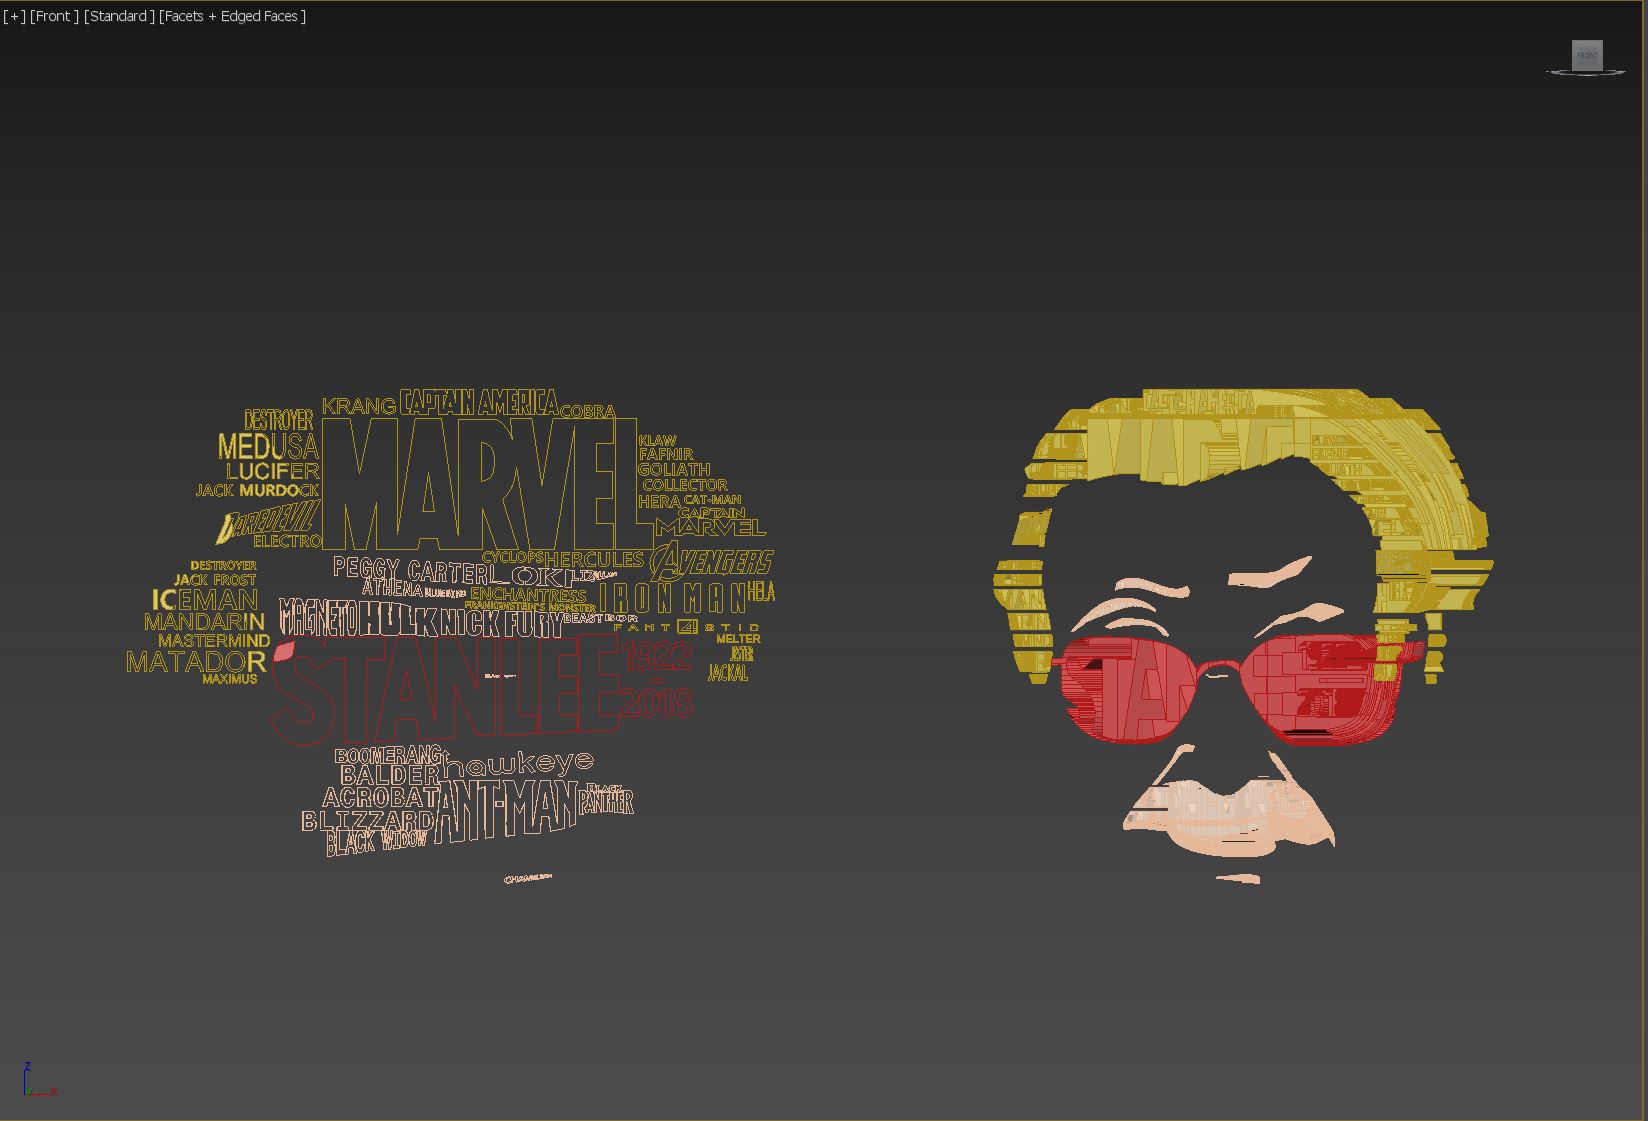1648x1121 pixels.
Task: Click the ViewCube compass ring
Action: (x=1587, y=72)
